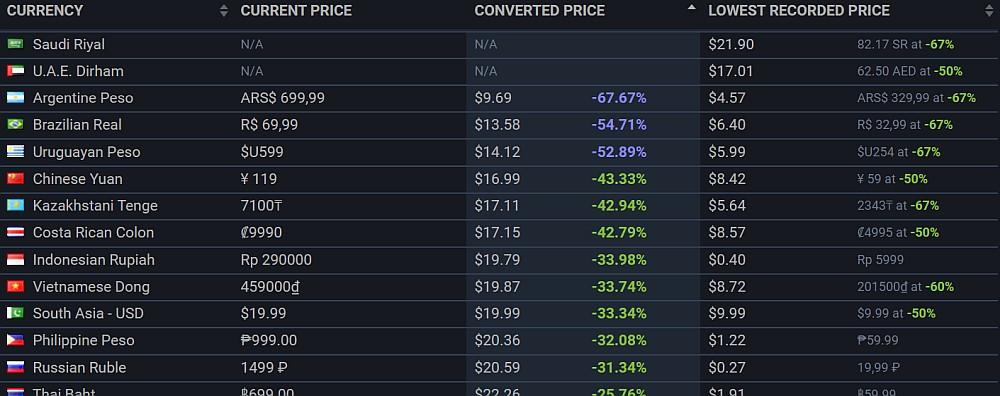Click the R$ 69,99 current price

(x=269, y=124)
